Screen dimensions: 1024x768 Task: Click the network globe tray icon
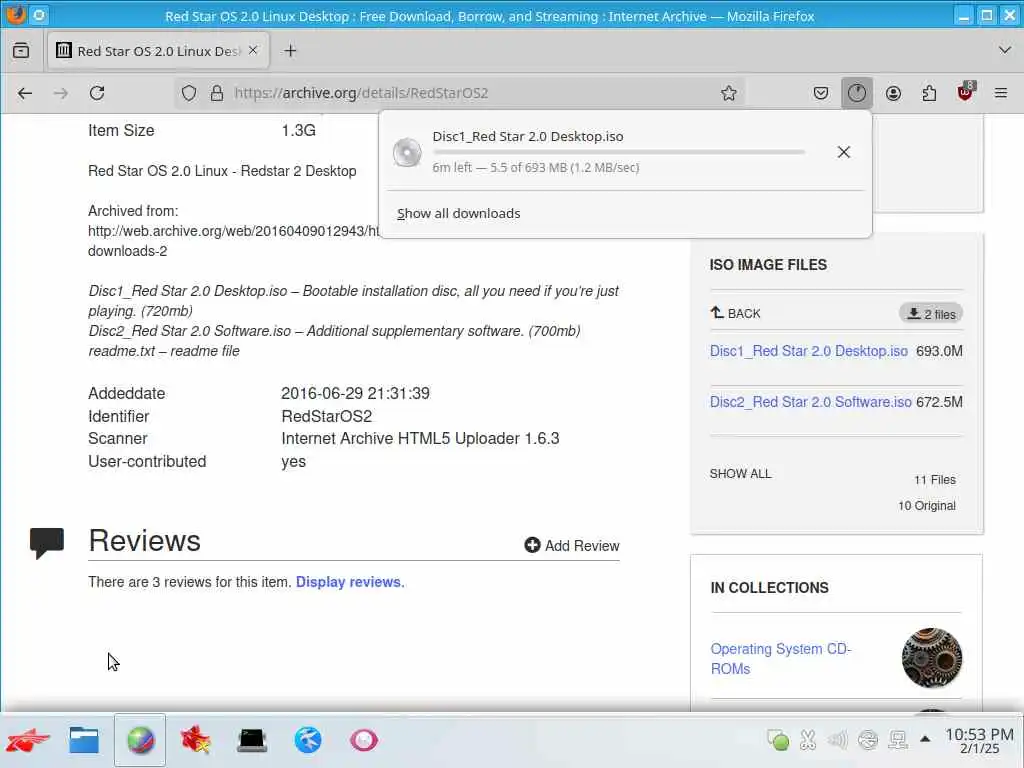coord(868,740)
